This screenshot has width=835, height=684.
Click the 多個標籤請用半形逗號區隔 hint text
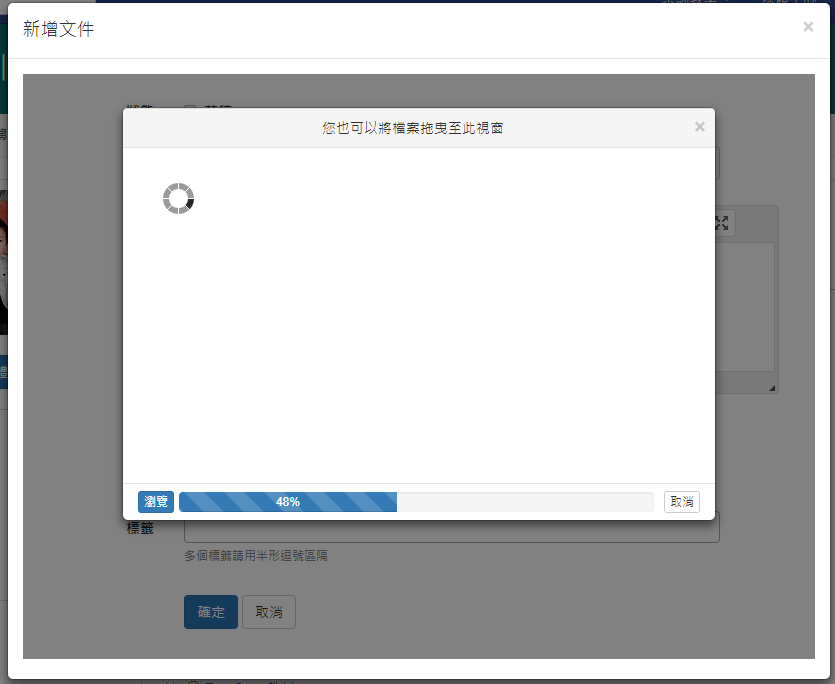tap(255, 555)
